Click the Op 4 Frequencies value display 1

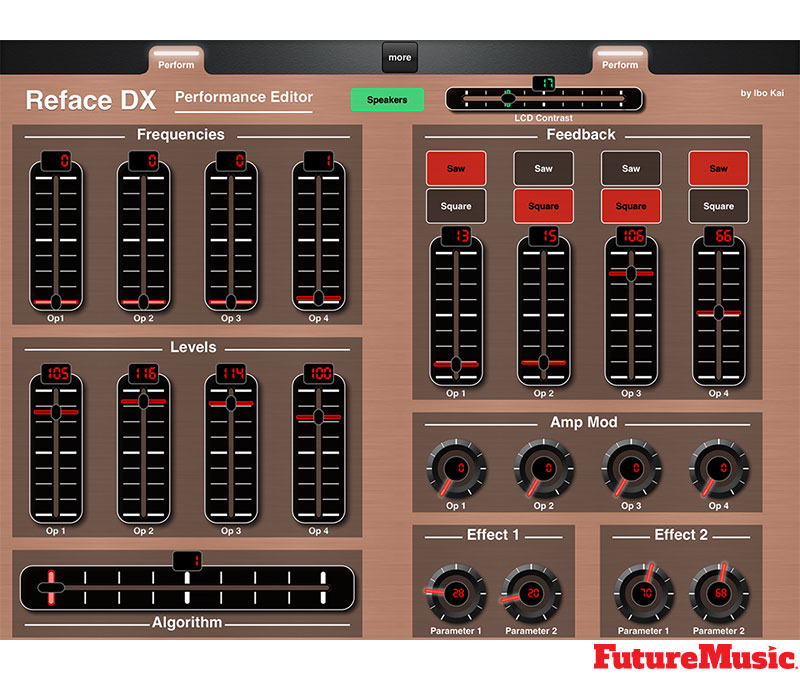[x=318, y=161]
